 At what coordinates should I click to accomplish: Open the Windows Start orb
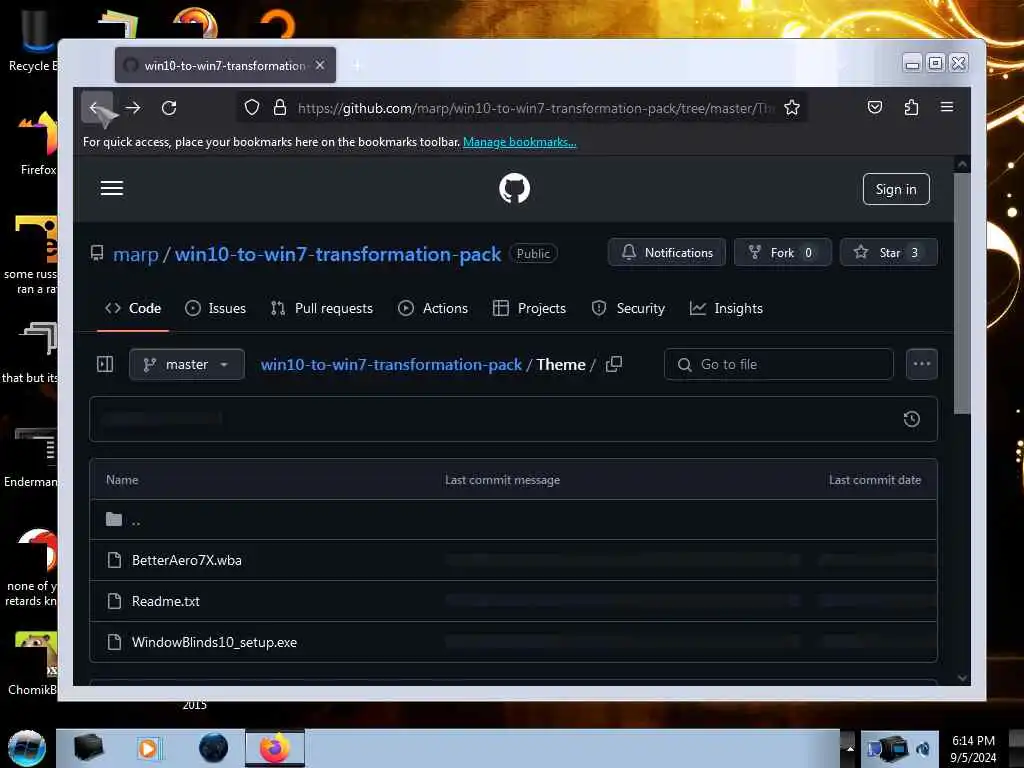click(27, 748)
